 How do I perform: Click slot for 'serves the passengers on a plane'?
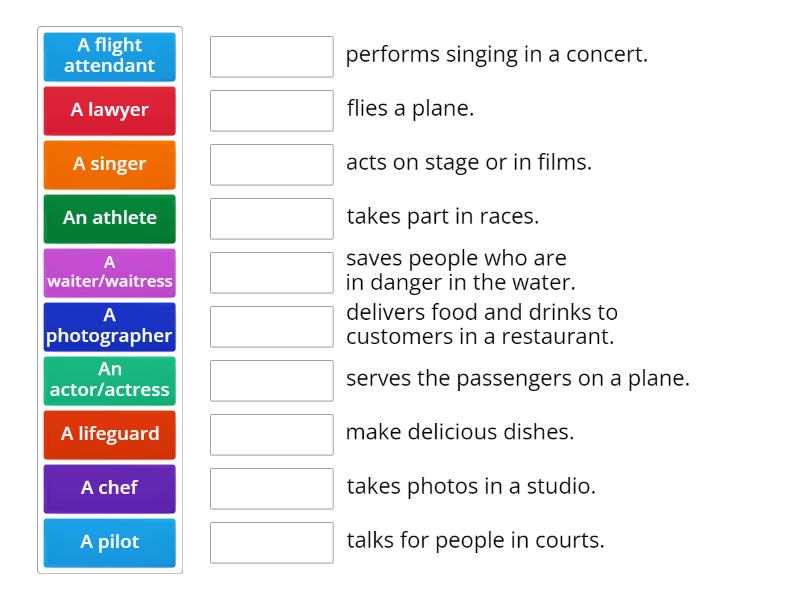click(x=271, y=380)
